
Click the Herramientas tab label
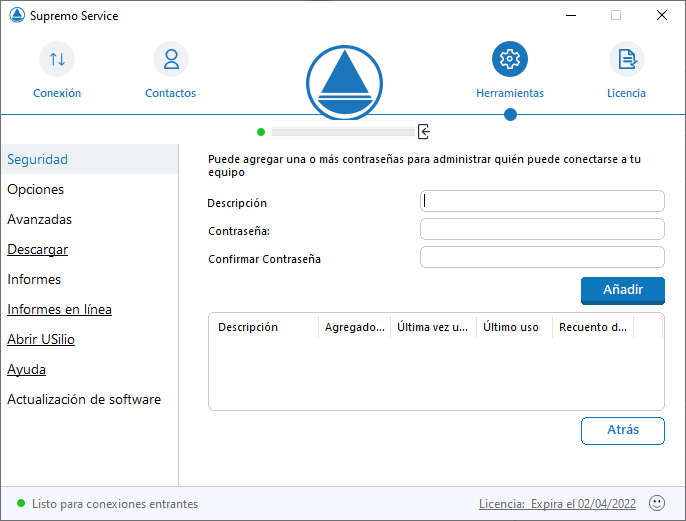510,93
